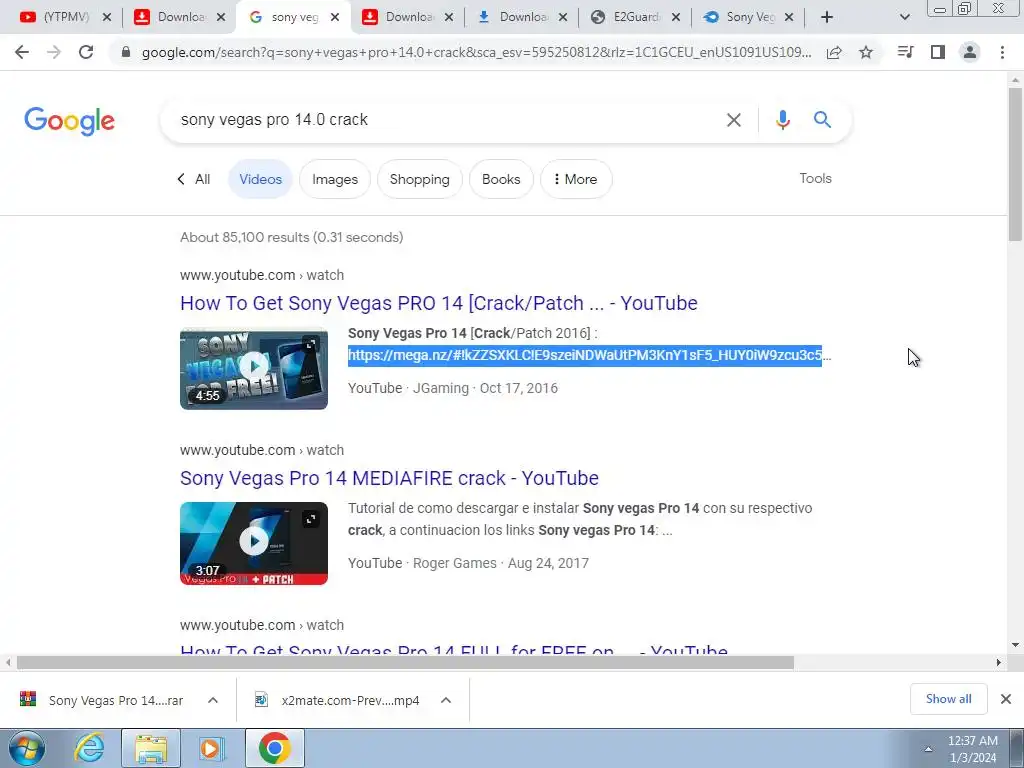Start voice search with microphone
Image resolution: width=1024 pixels, height=768 pixels.
(x=782, y=120)
